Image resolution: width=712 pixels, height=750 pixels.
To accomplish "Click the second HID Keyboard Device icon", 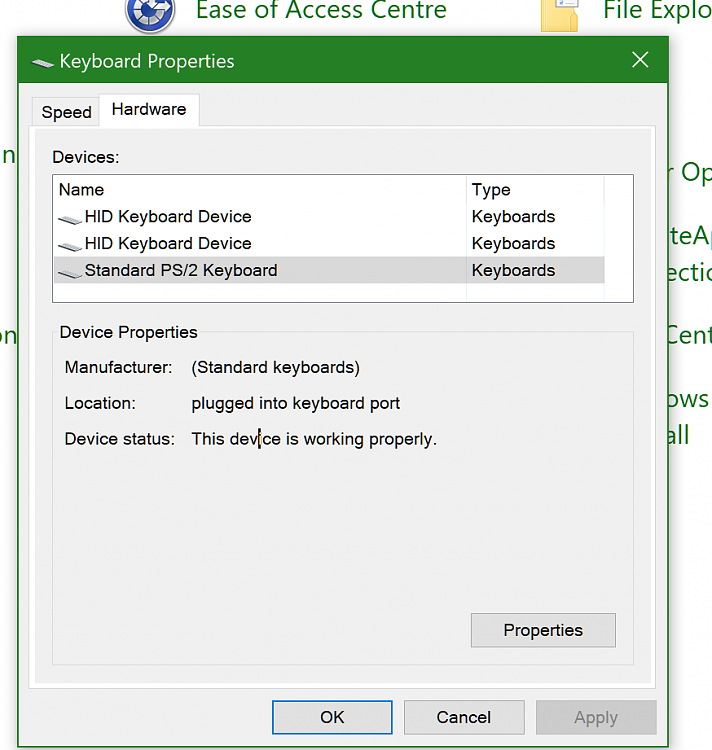I will 70,245.
